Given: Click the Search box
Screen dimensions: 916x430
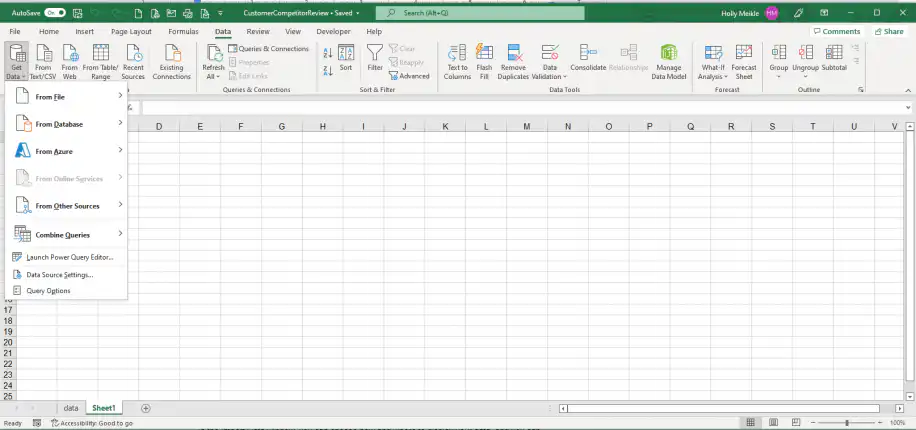Looking at the screenshot, I should pyautogui.click(x=480, y=12).
